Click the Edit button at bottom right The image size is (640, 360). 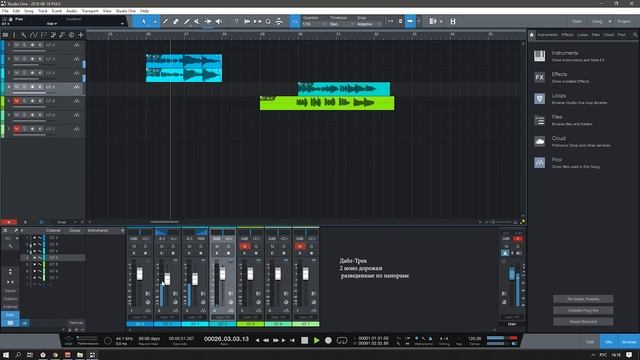[x=590, y=342]
